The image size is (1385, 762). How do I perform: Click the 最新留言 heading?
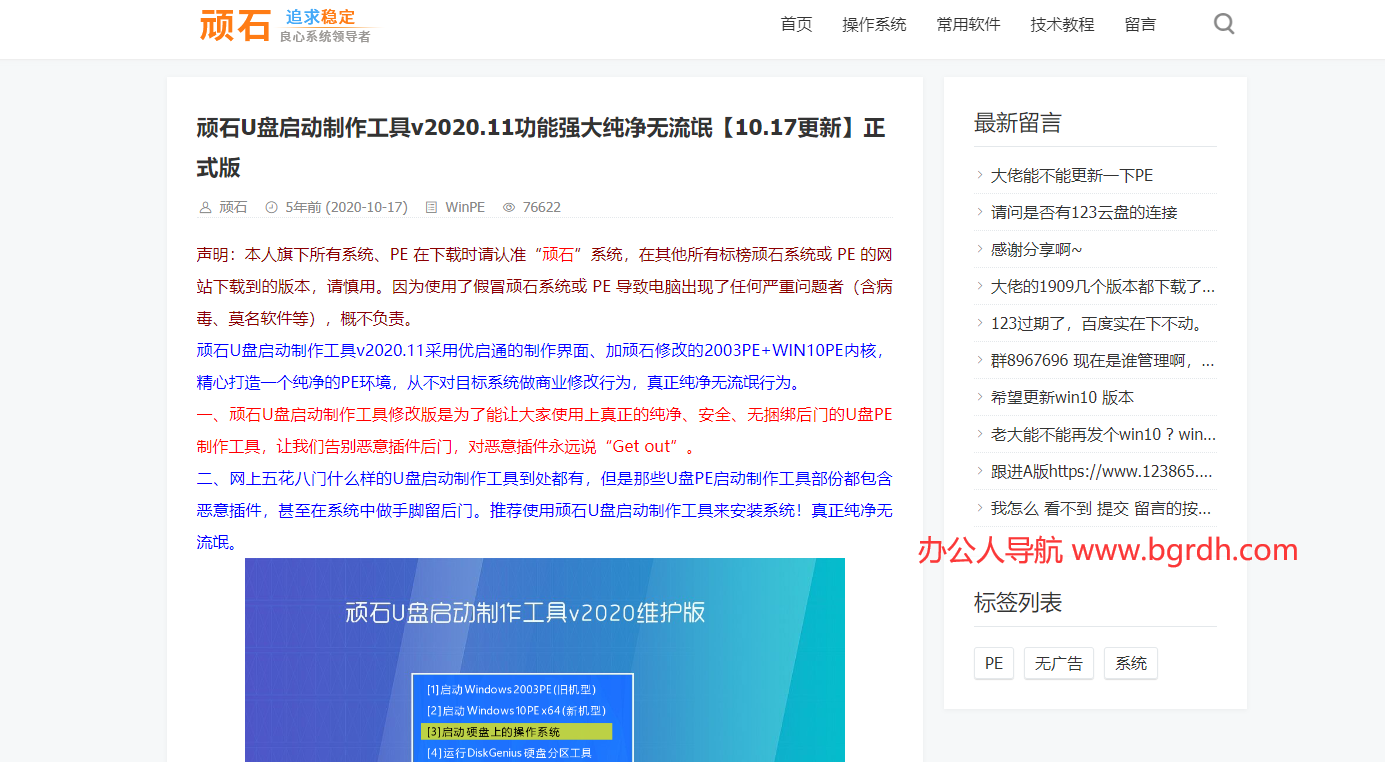(1018, 123)
